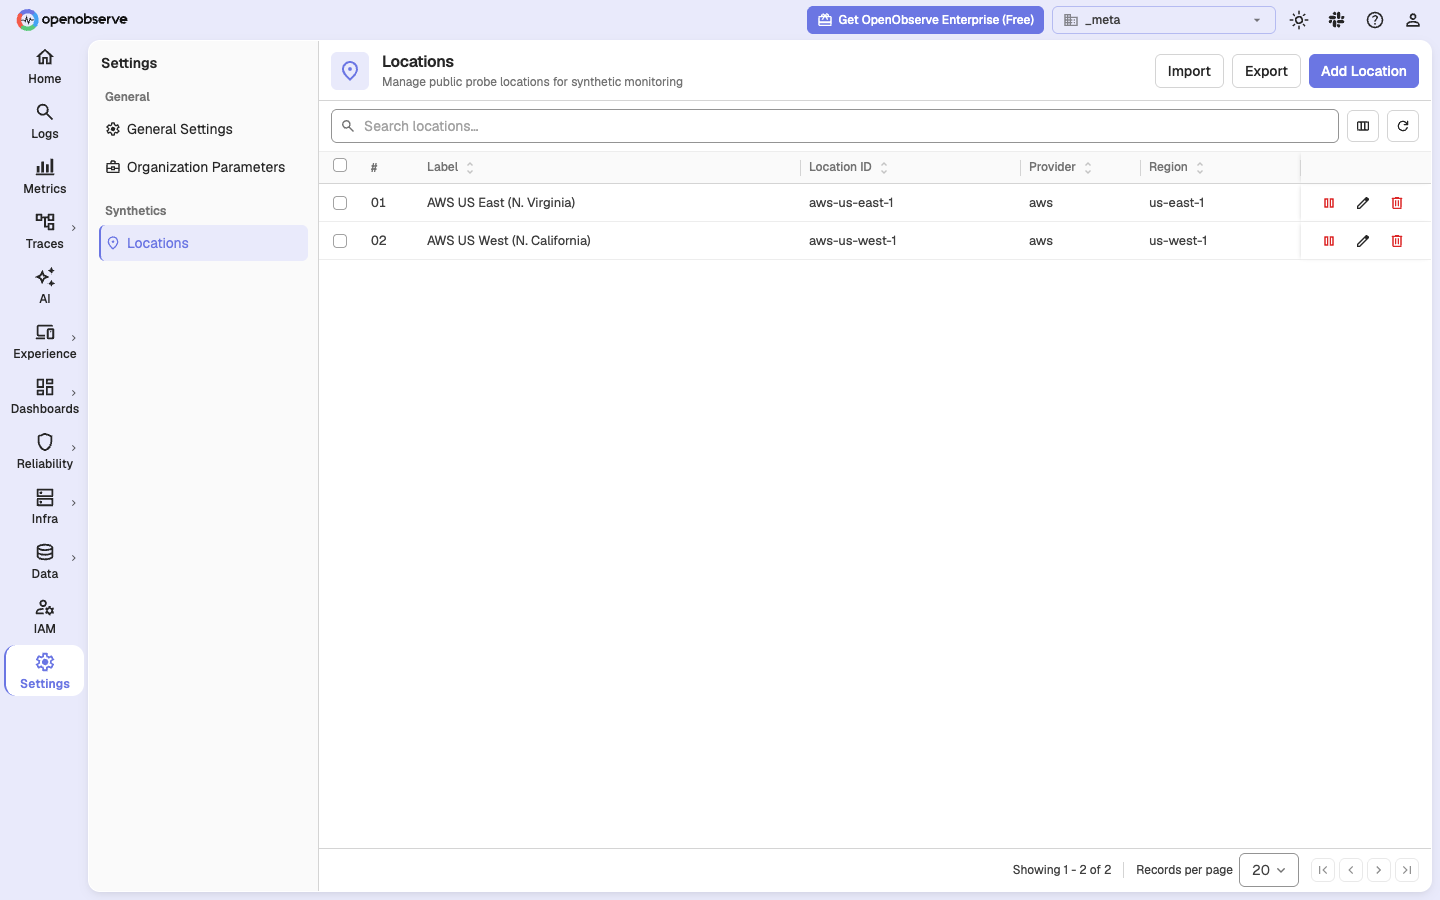Click the aws-us-east-1 location ID cell
The width and height of the screenshot is (1440, 900).
(x=851, y=203)
